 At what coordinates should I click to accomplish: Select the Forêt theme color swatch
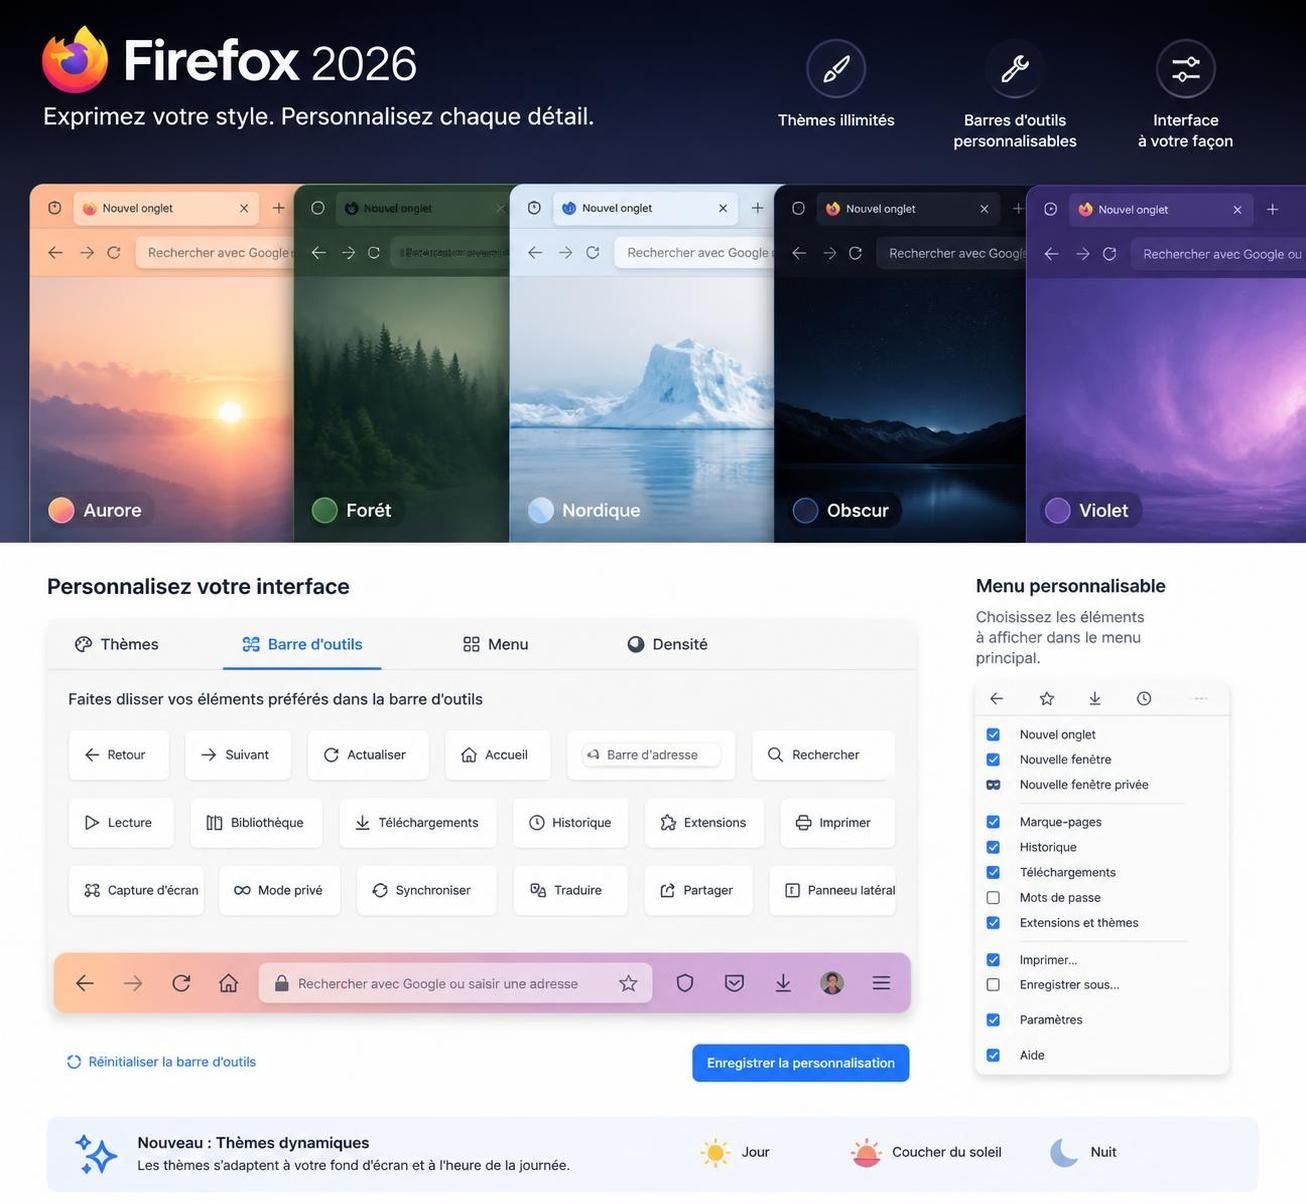point(325,510)
